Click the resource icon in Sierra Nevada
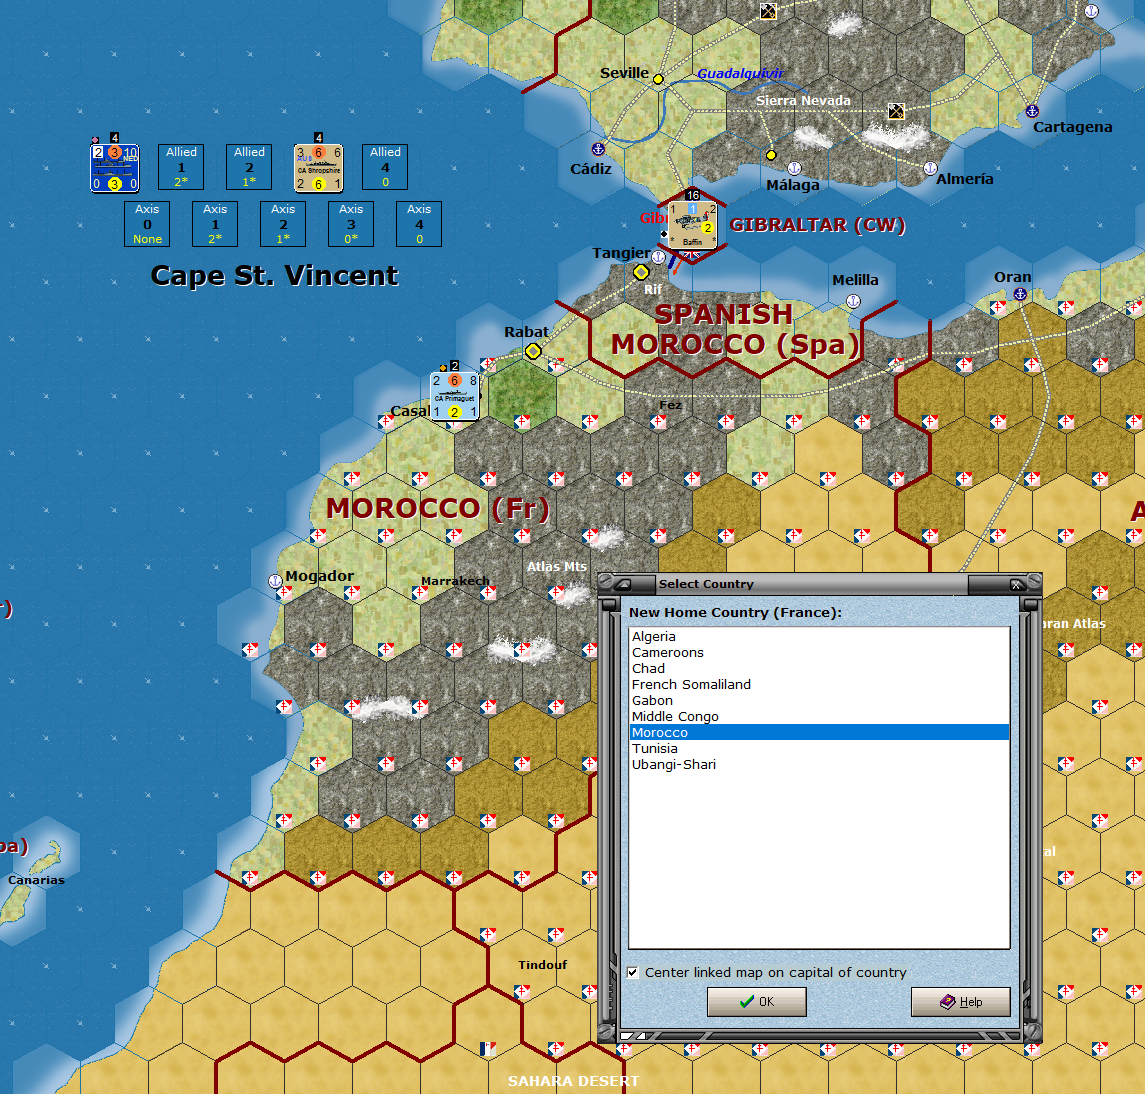The image size is (1145, 1094). (x=896, y=111)
